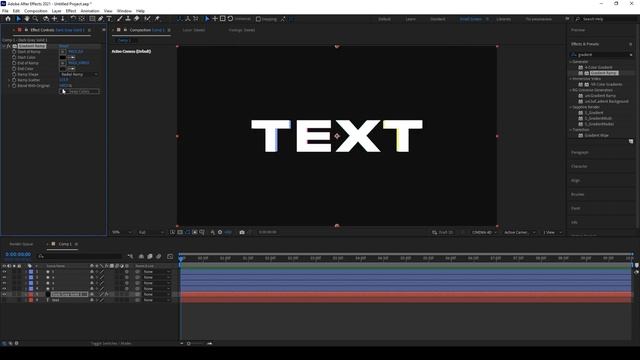Click the current time 0:00:00:00 display
The image size is (640, 360).
tap(18, 254)
